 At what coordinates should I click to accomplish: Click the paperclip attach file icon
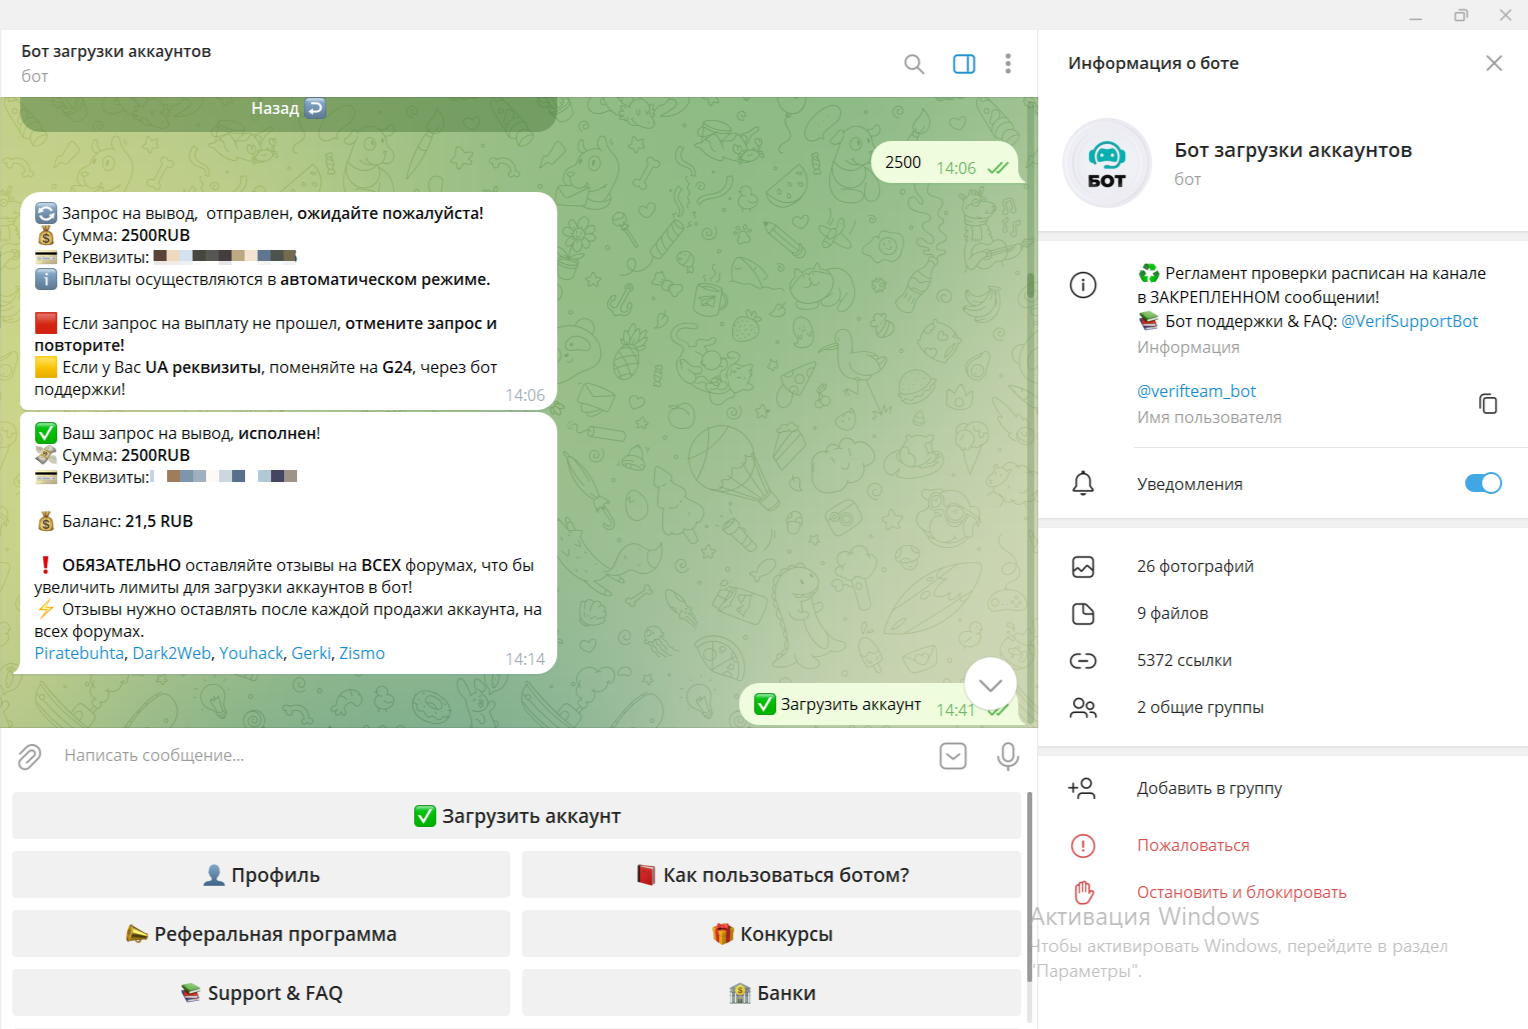point(30,756)
